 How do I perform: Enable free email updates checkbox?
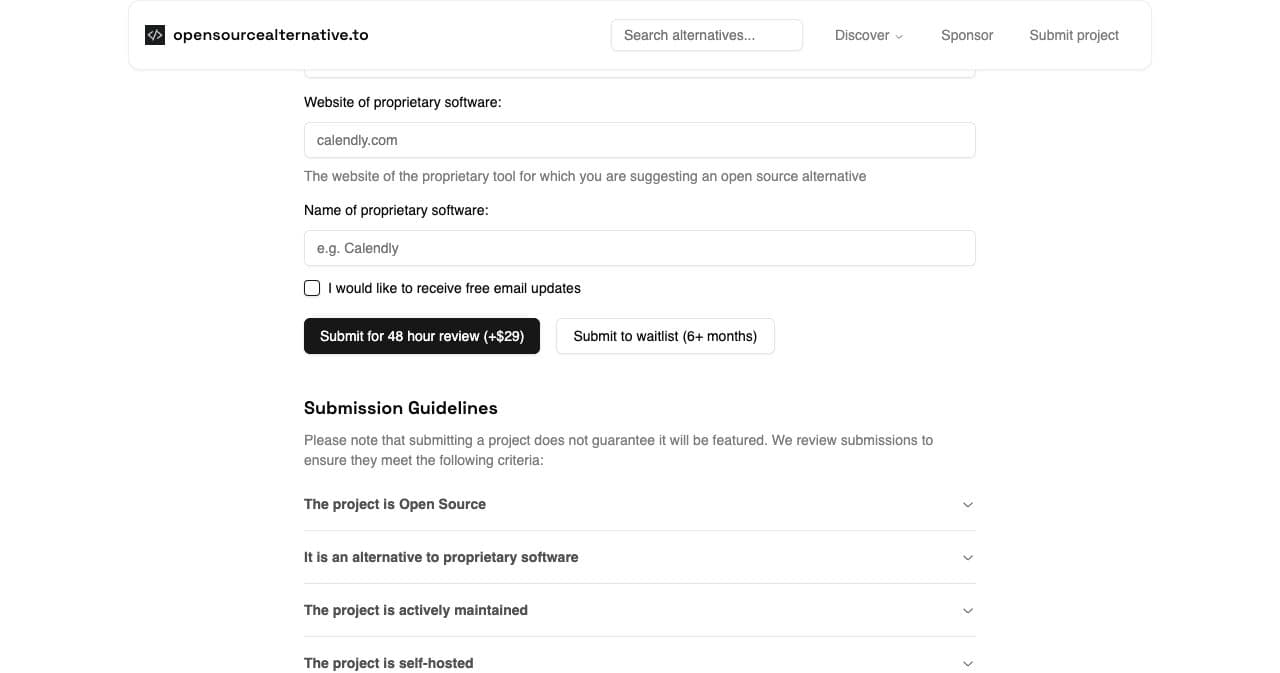pos(312,288)
